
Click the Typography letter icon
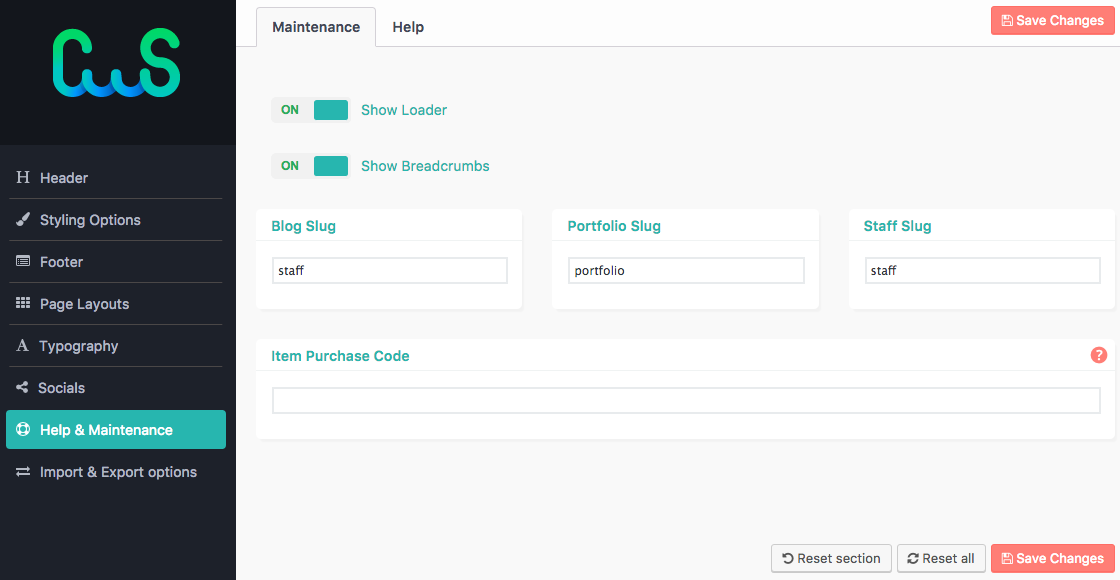(x=23, y=346)
